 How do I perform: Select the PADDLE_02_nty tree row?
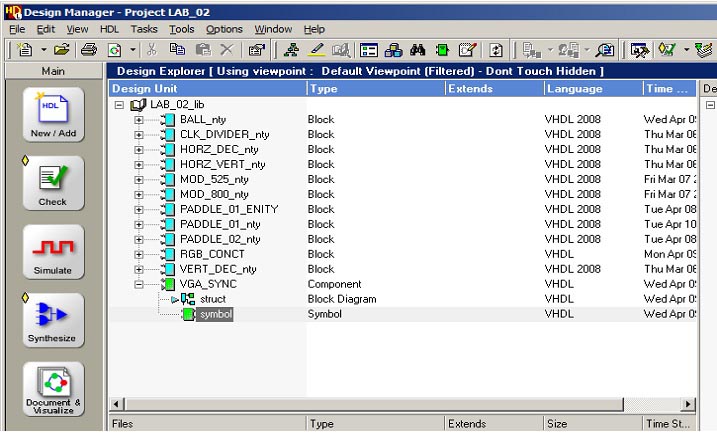click(220, 239)
